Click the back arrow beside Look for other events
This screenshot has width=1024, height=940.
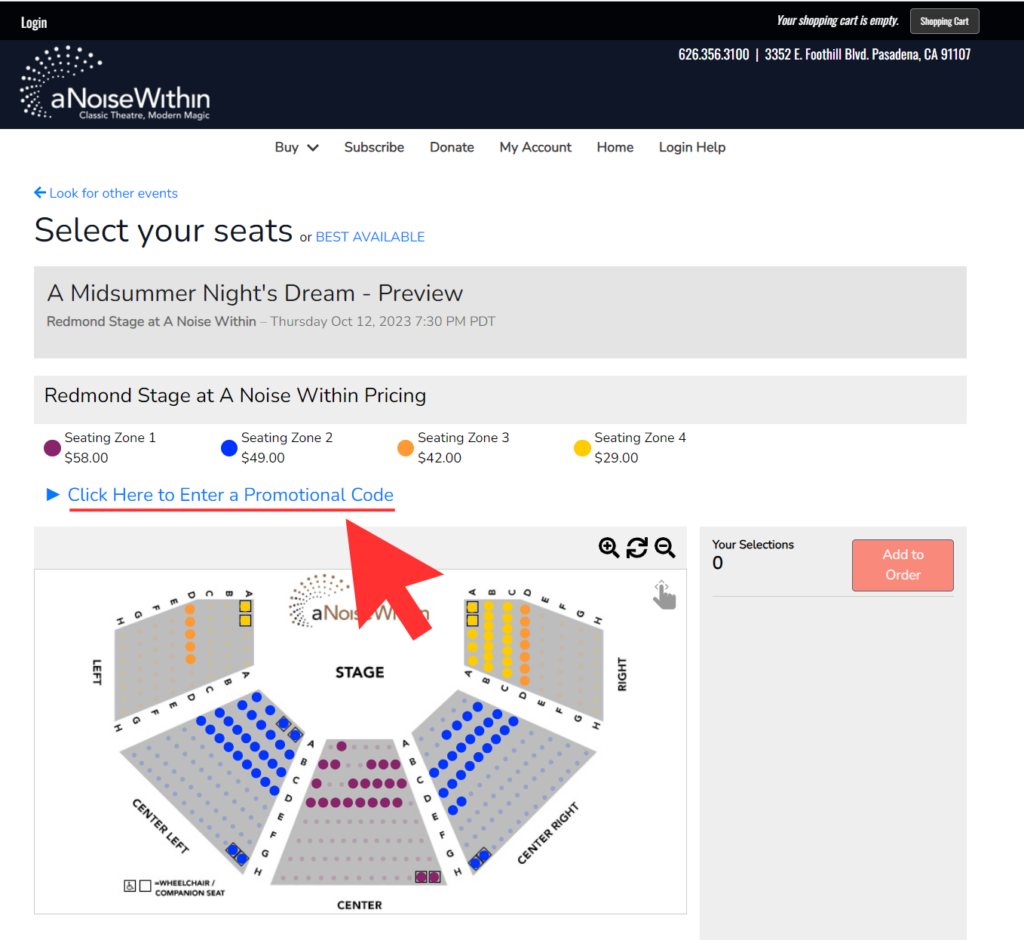coord(39,193)
